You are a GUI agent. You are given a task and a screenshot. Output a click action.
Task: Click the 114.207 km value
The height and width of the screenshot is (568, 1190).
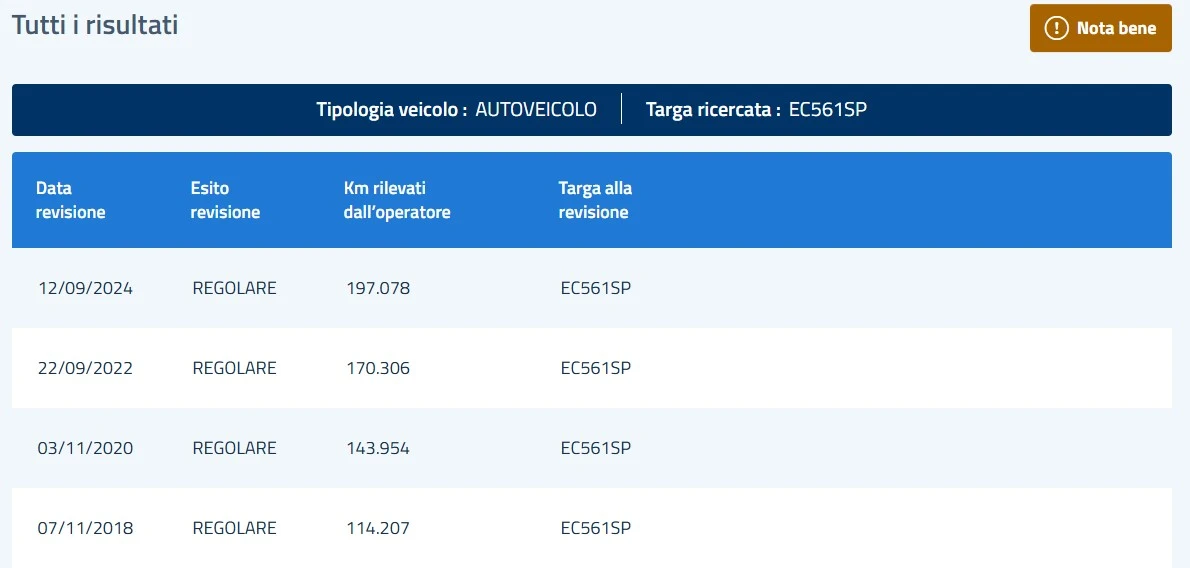(378, 528)
